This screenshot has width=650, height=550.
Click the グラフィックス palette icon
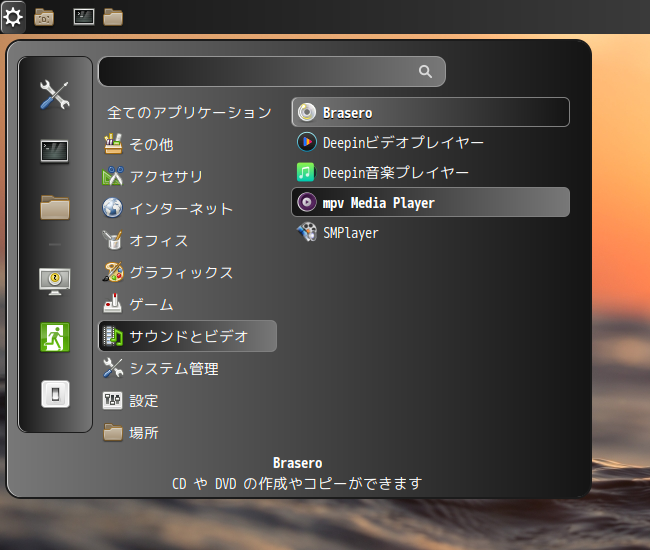(113, 272)
